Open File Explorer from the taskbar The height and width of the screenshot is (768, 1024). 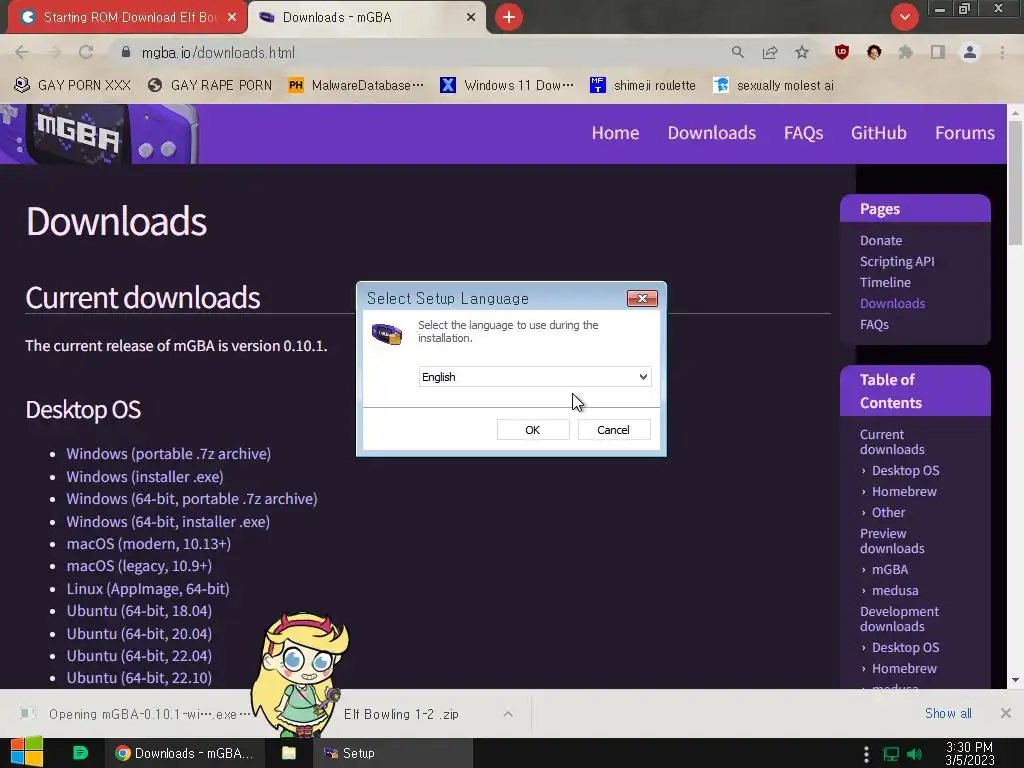[x=289, y=753]
